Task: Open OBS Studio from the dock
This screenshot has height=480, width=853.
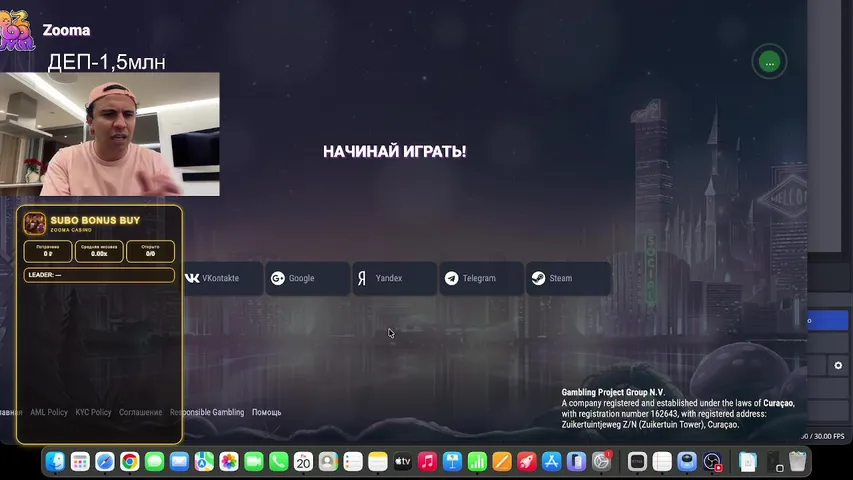Action: (712, 461)
